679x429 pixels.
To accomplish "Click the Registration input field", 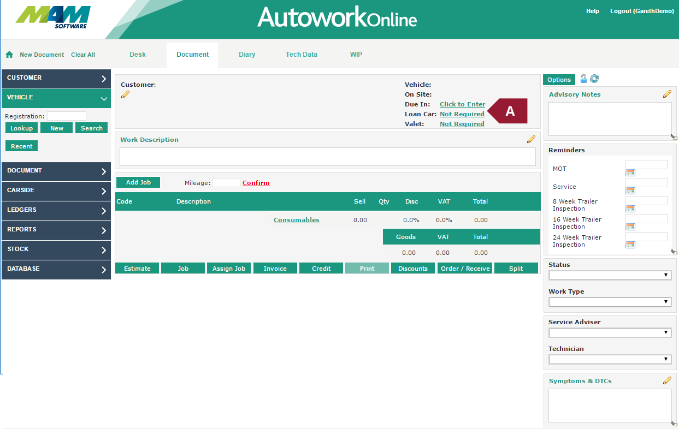I will point(66,116).
